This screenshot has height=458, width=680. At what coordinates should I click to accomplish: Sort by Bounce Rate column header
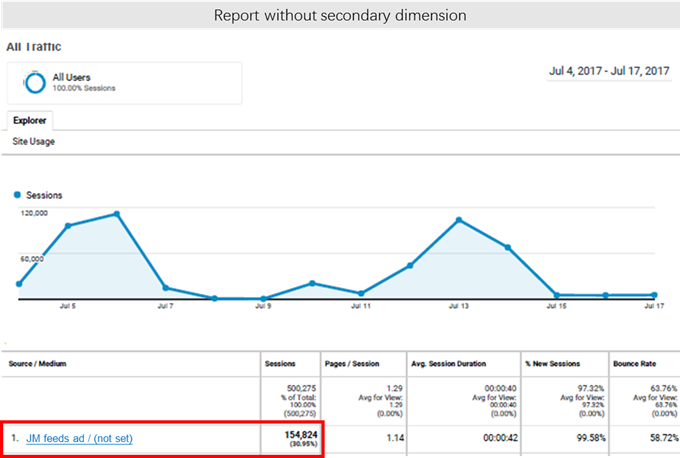[x=634, y=363]
